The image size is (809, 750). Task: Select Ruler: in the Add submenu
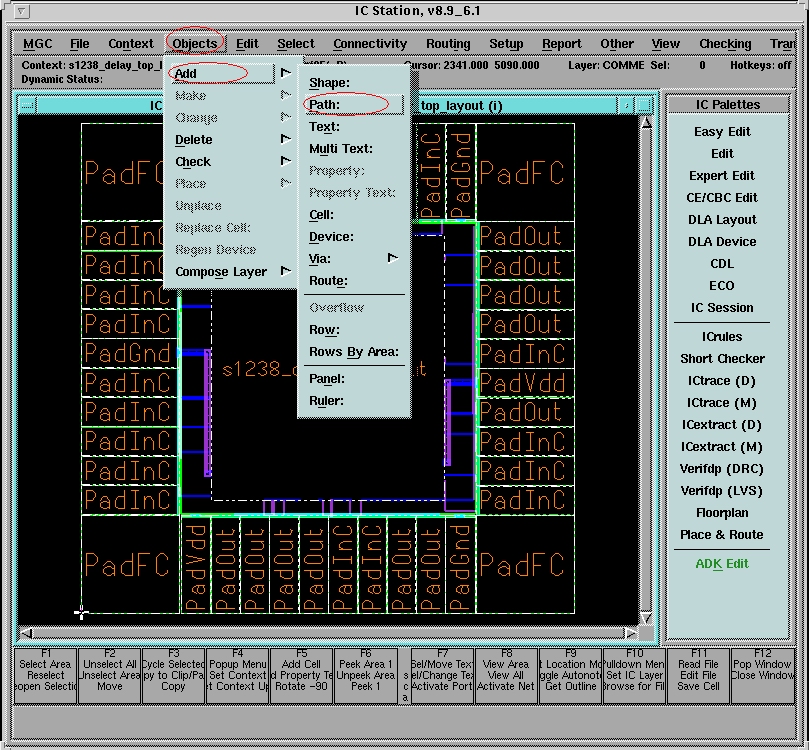(326, 401)
